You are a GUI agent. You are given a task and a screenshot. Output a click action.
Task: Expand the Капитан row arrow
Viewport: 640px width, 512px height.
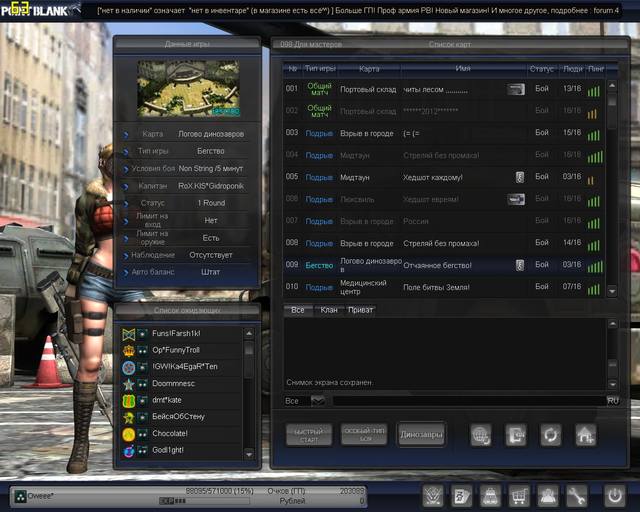pyautogui.click(x=126, y=187)
